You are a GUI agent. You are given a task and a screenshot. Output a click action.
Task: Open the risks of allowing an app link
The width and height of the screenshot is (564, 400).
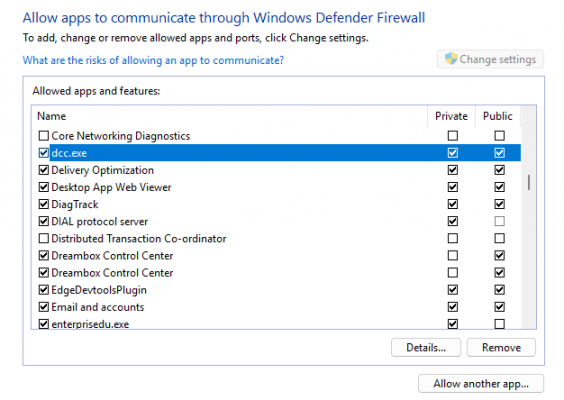(153, 60)
